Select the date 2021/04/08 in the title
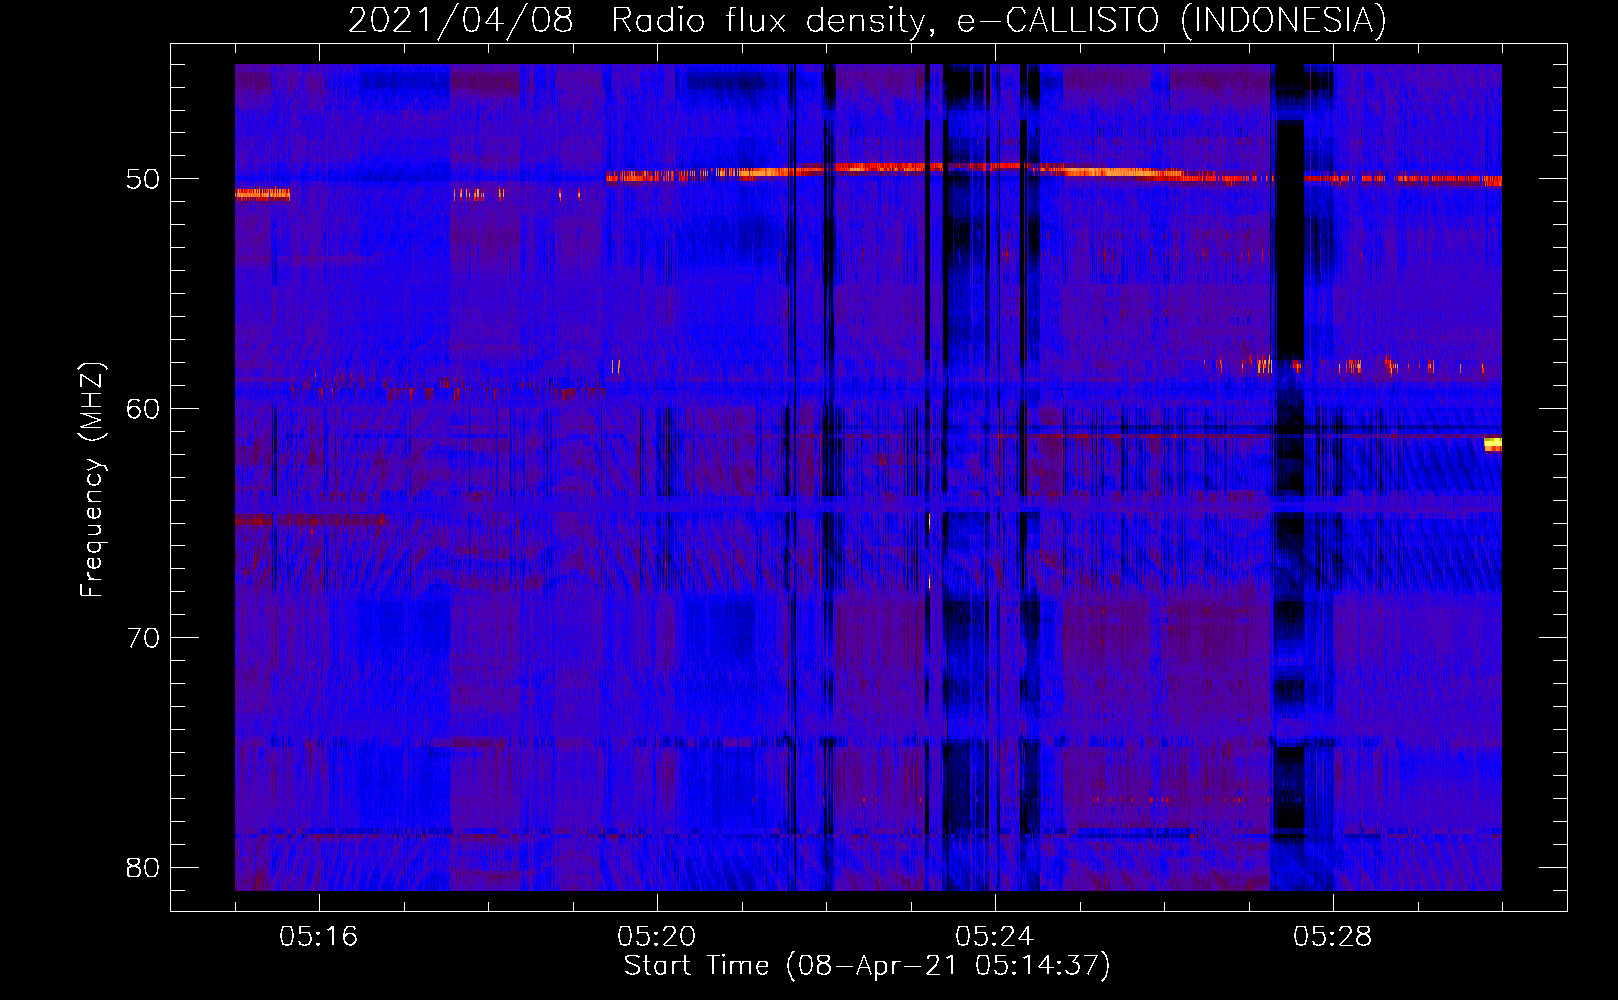 pyautogui.click(x=460, y=21)
